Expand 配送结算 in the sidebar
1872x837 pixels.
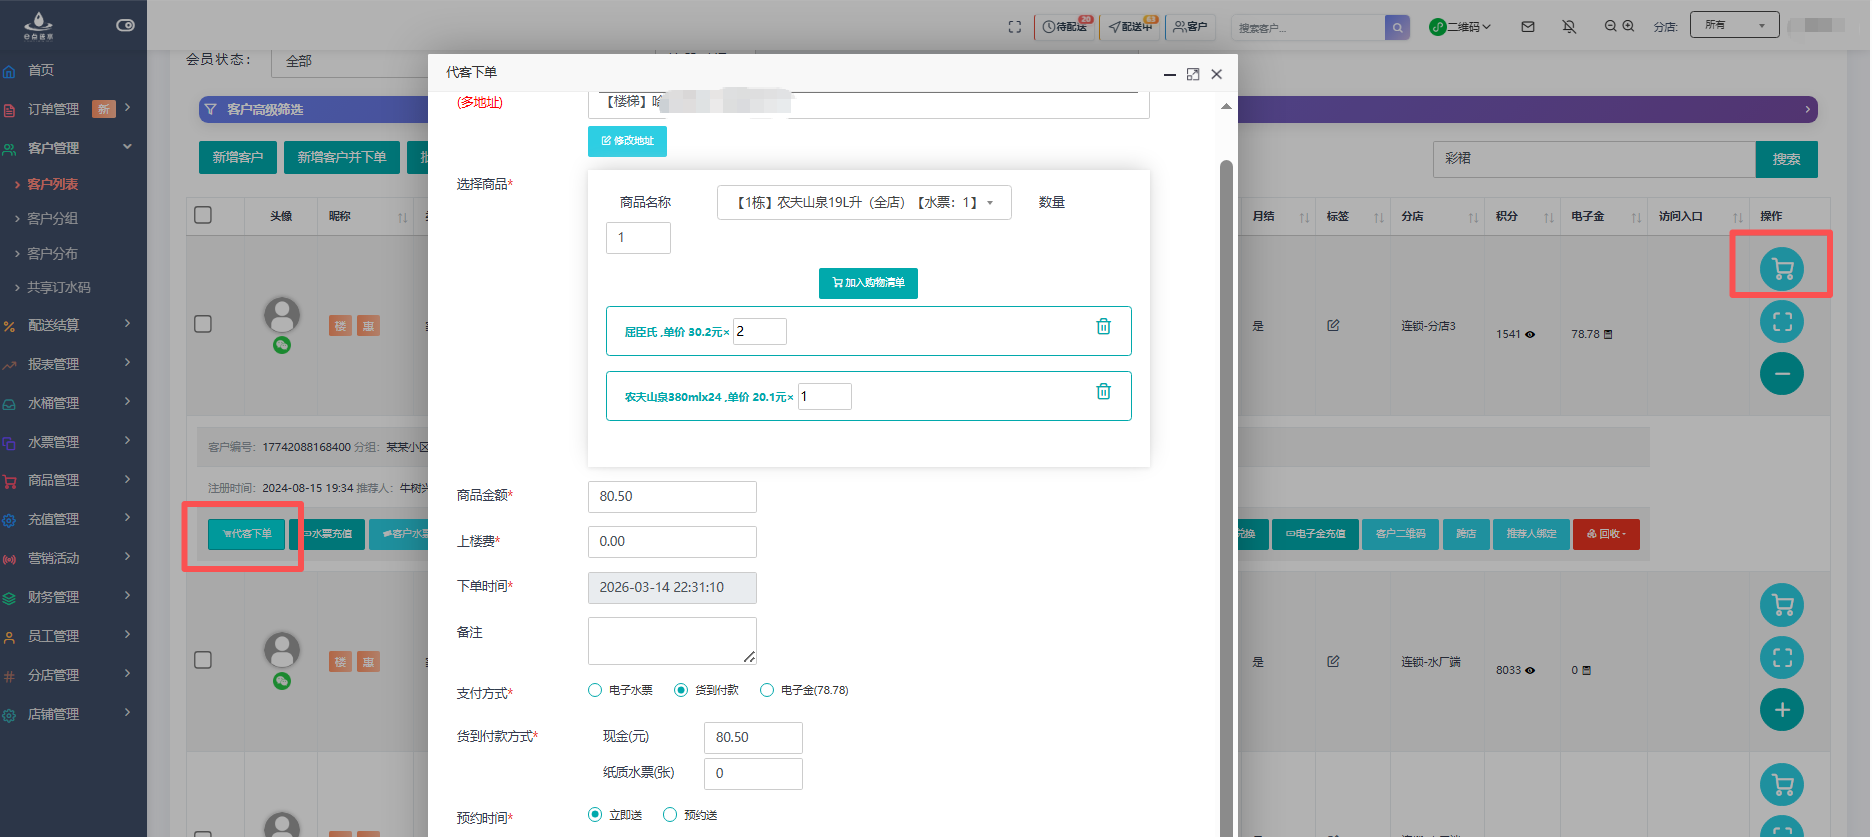click(68, 325)
